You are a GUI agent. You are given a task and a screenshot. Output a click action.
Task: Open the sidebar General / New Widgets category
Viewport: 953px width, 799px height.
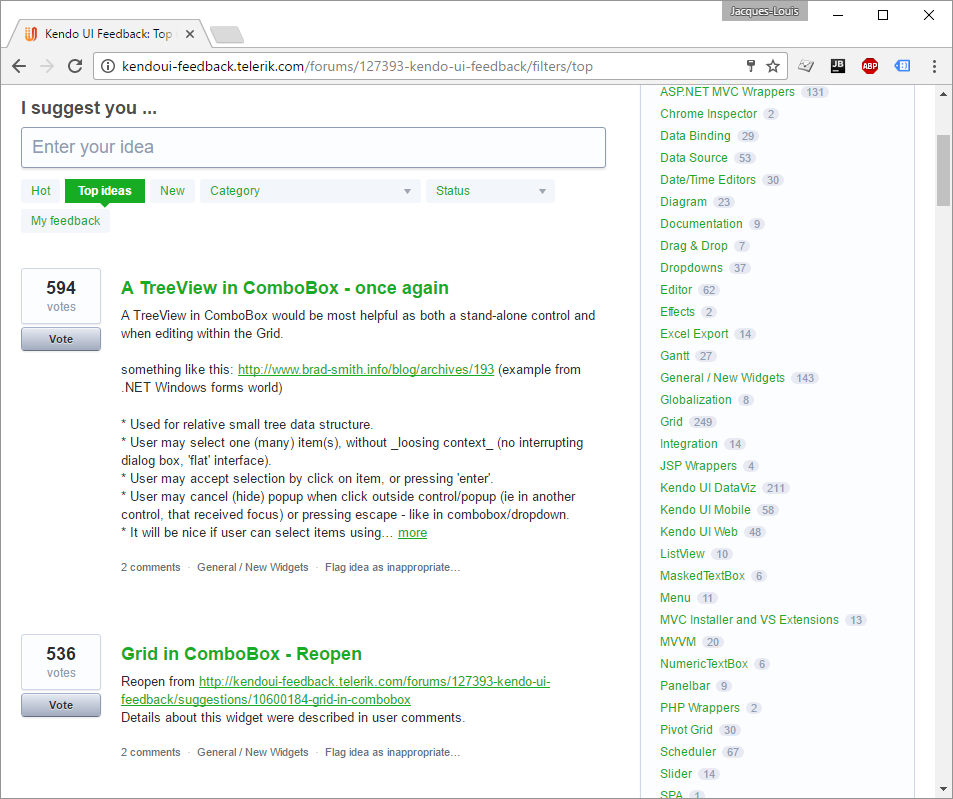(x=722, y=378)
